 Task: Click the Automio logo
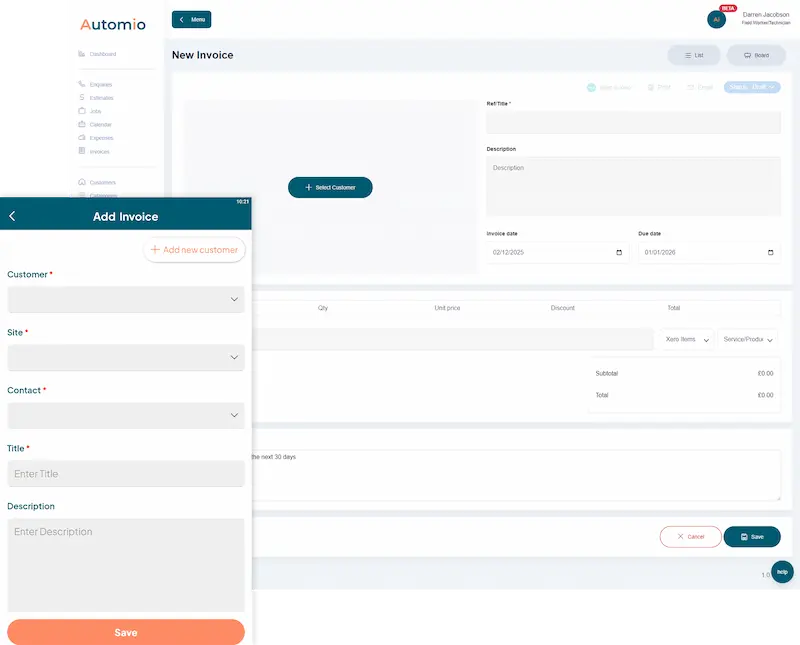coord(113,24)
